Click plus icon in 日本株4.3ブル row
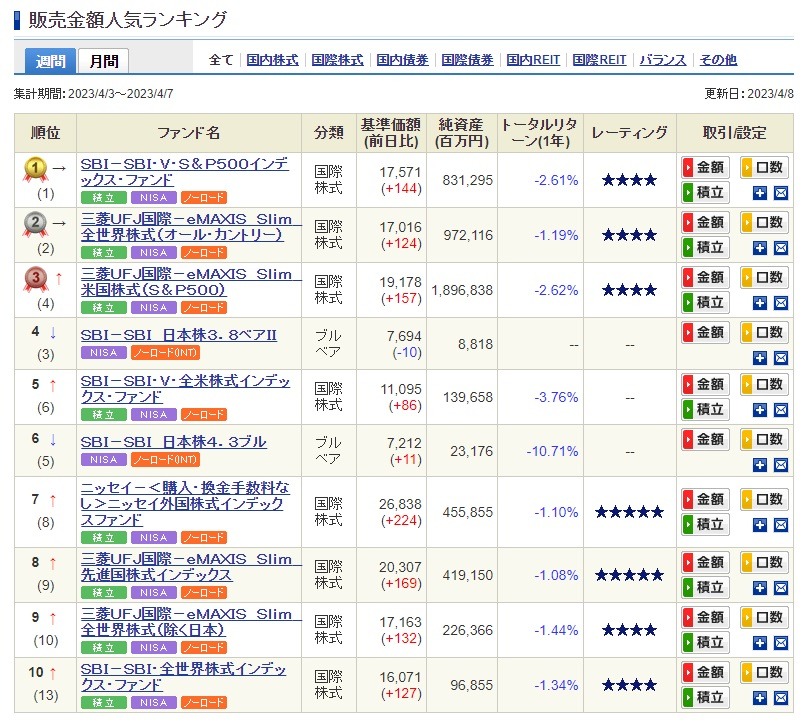Screen dimensions: 809x725 coord(759,465)
